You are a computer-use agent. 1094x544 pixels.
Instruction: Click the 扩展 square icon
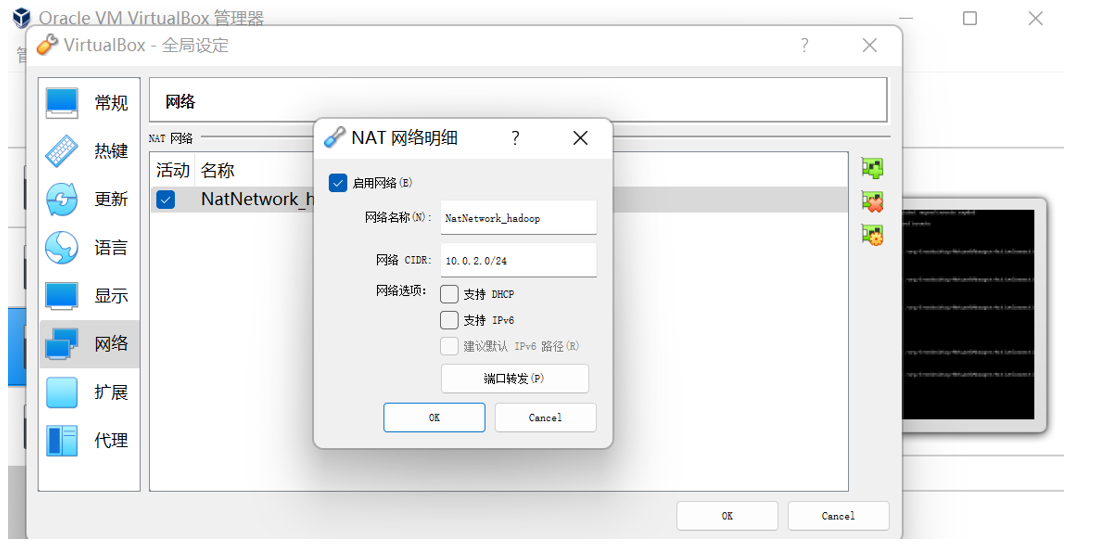pyautogui.click(x=62, y=392)
